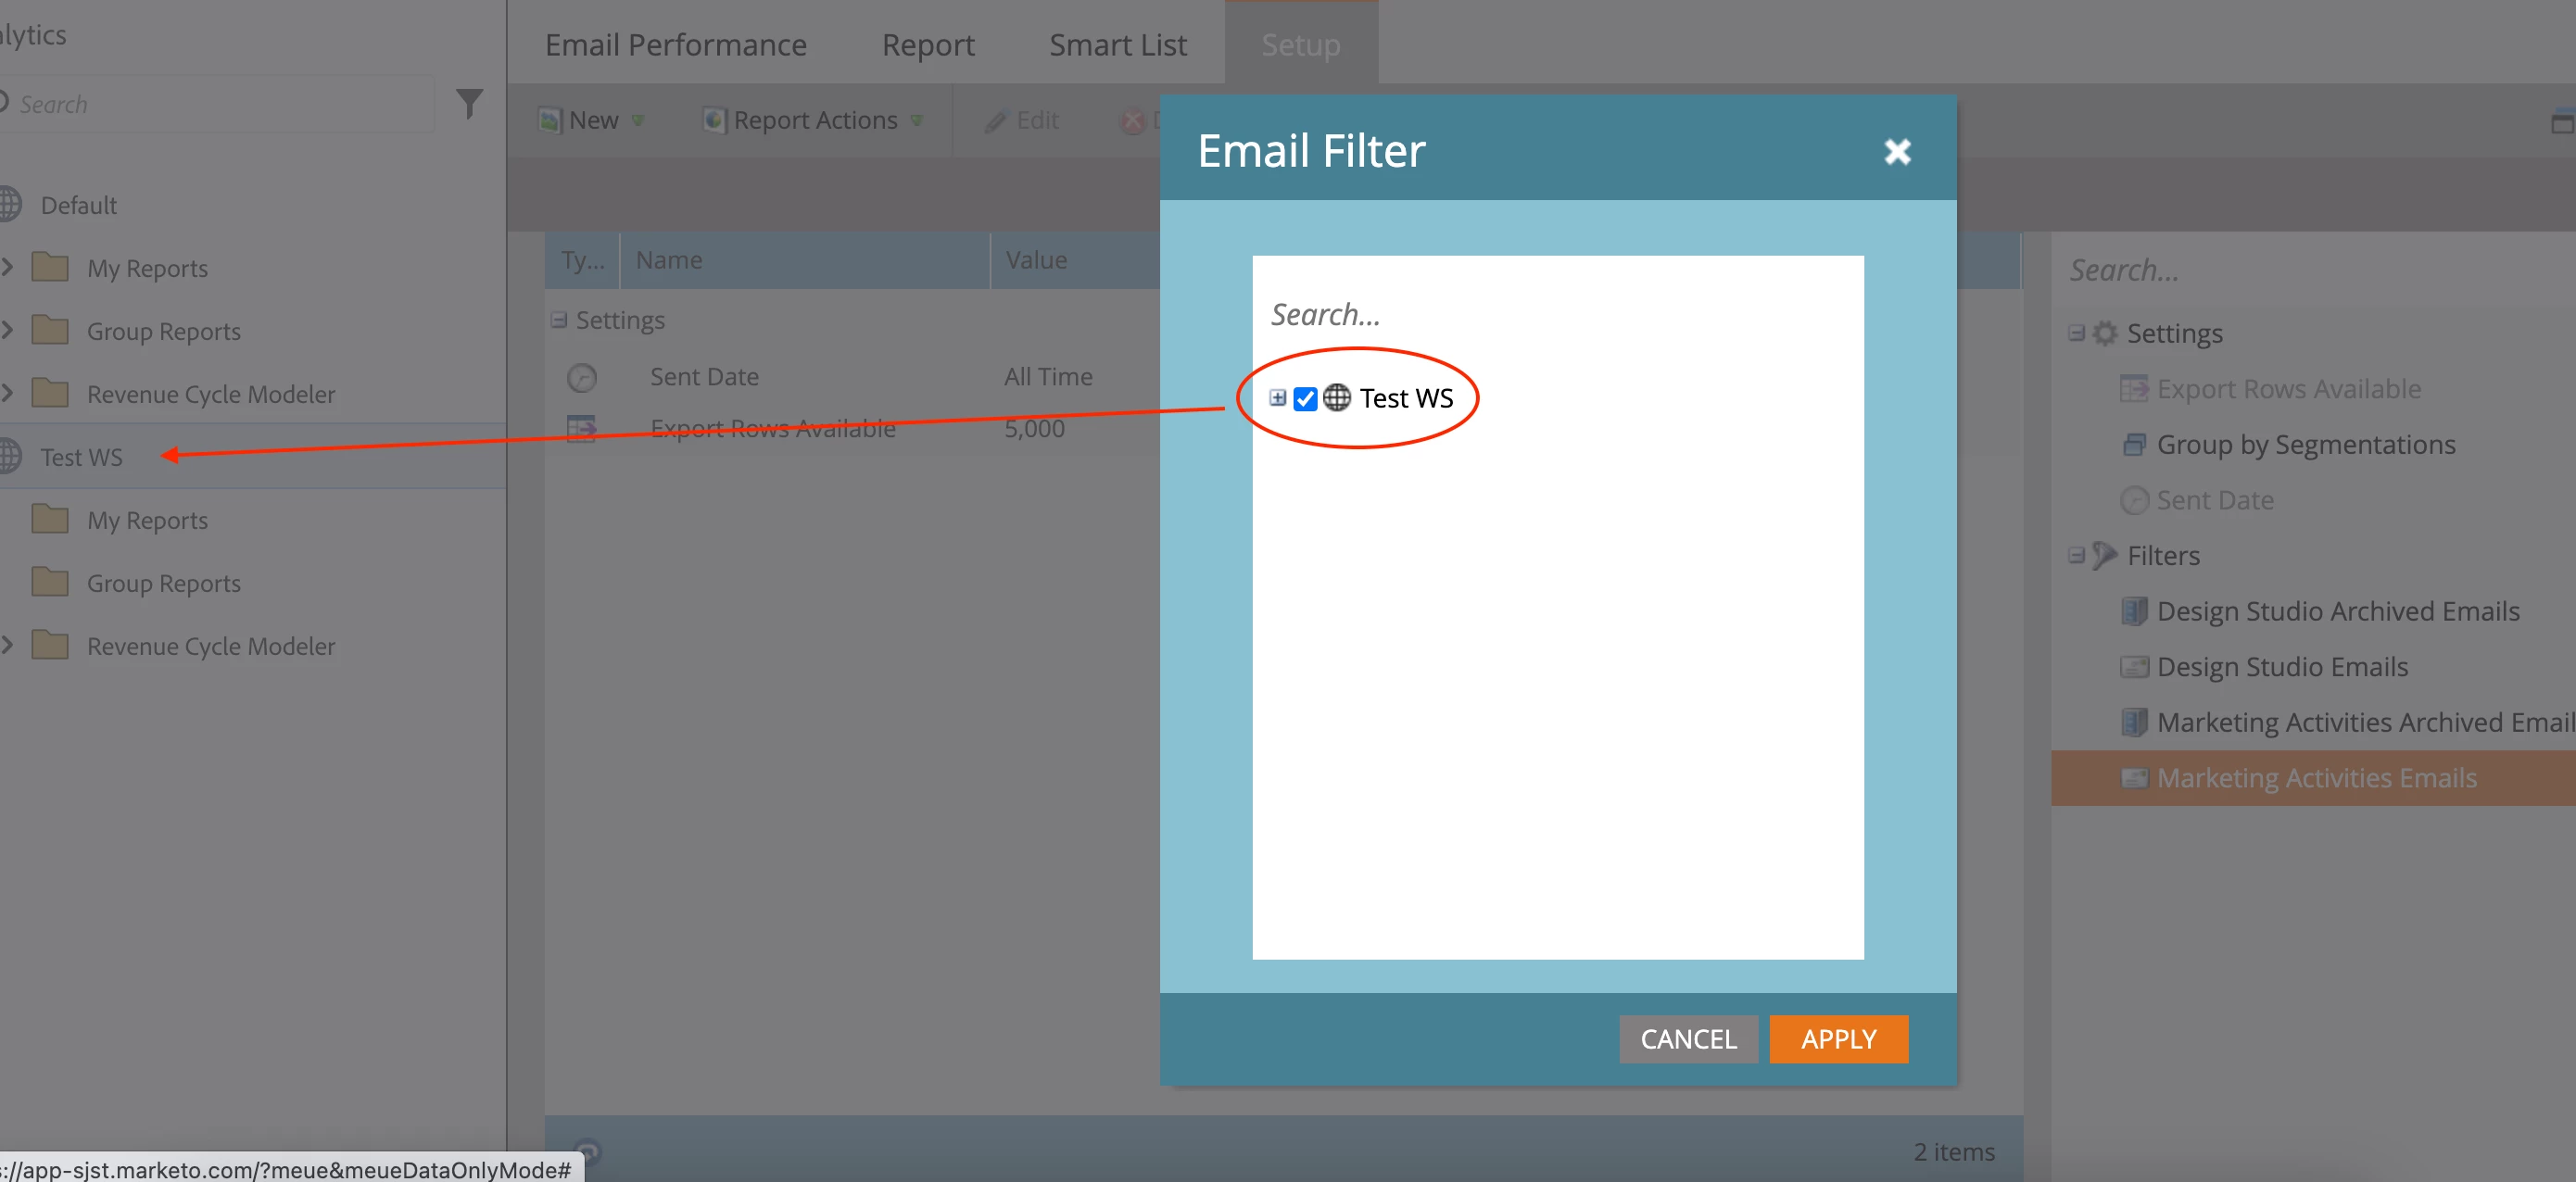
Task: Collapse the Settings group in grid
Action: [x=559, y=320]
